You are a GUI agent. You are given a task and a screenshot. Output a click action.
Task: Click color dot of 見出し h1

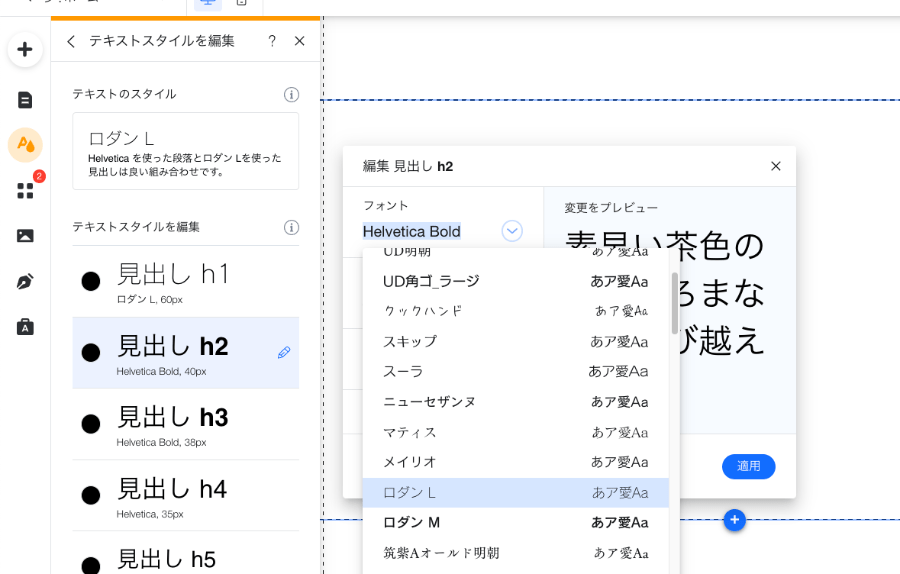pyautogui.click(x=91, y=281)
